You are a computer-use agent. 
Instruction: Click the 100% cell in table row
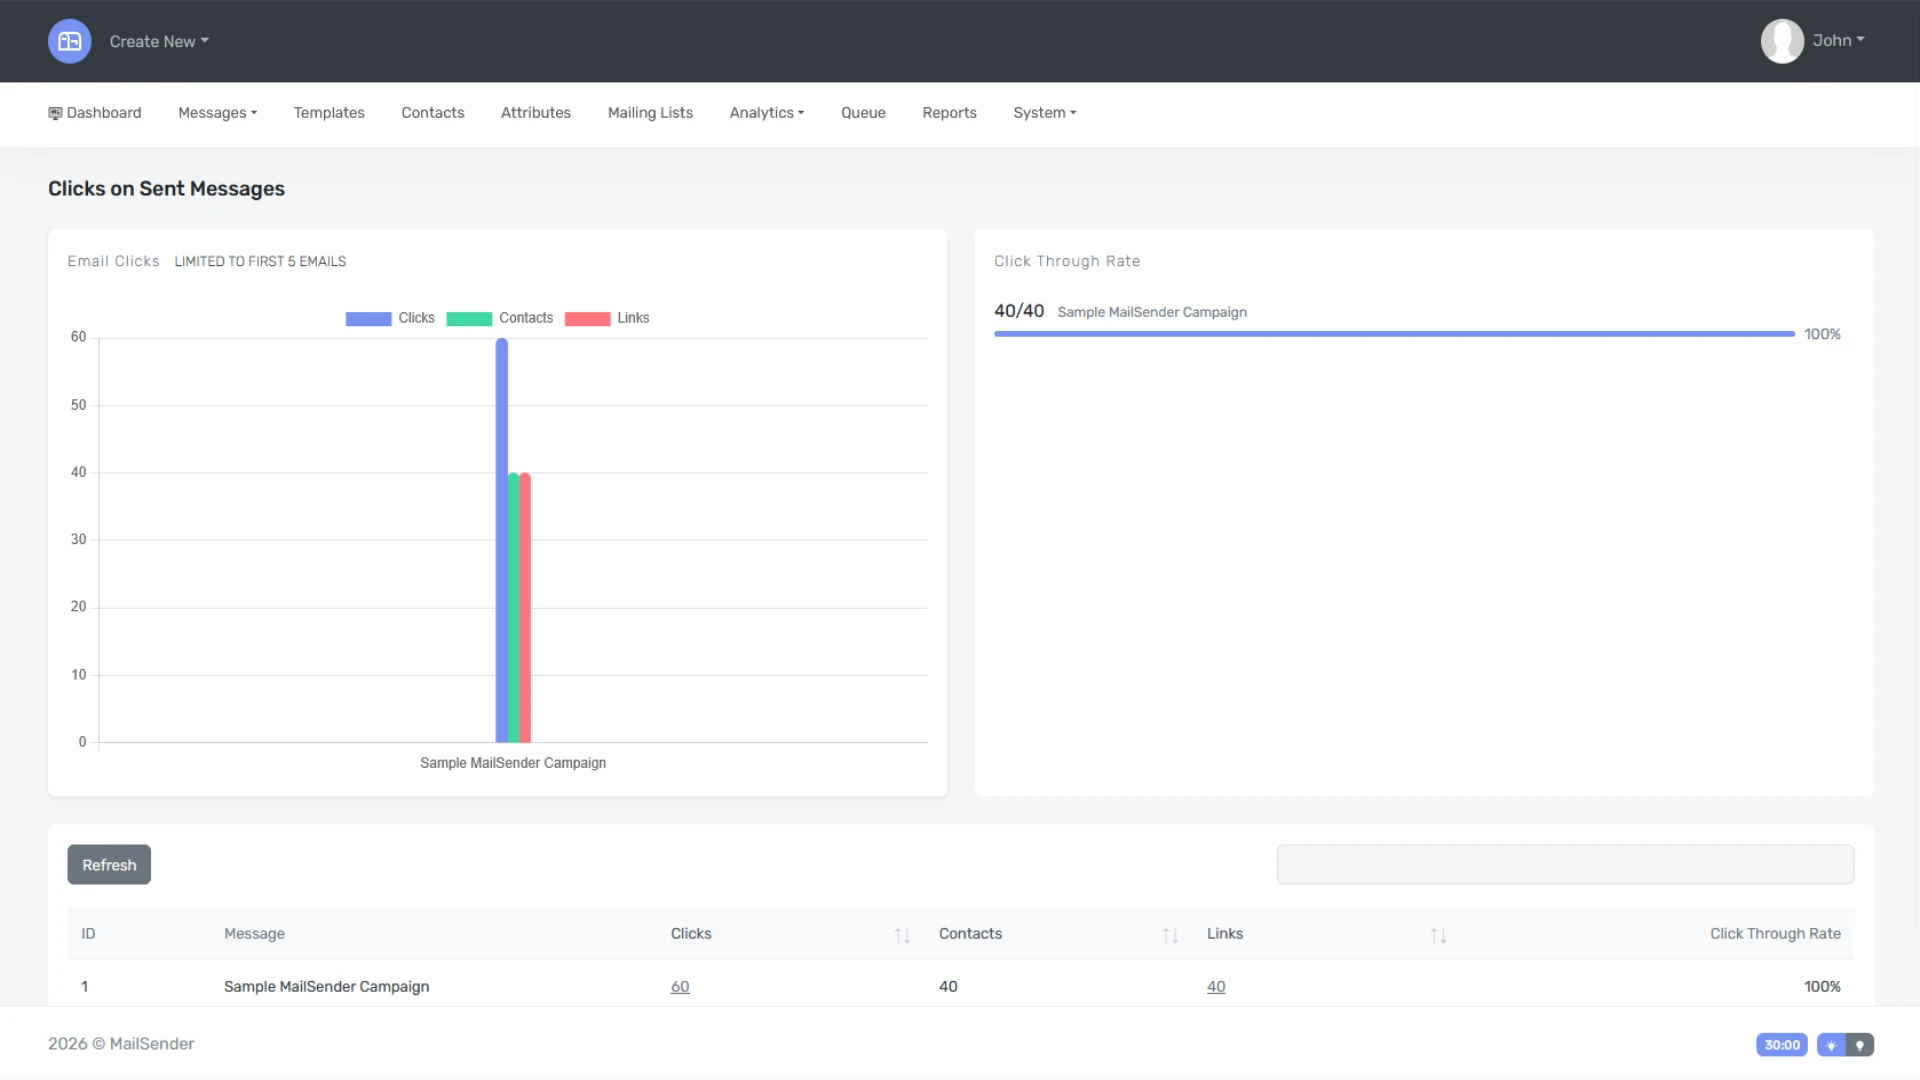pyautogui.click(x=1822, y=987)
